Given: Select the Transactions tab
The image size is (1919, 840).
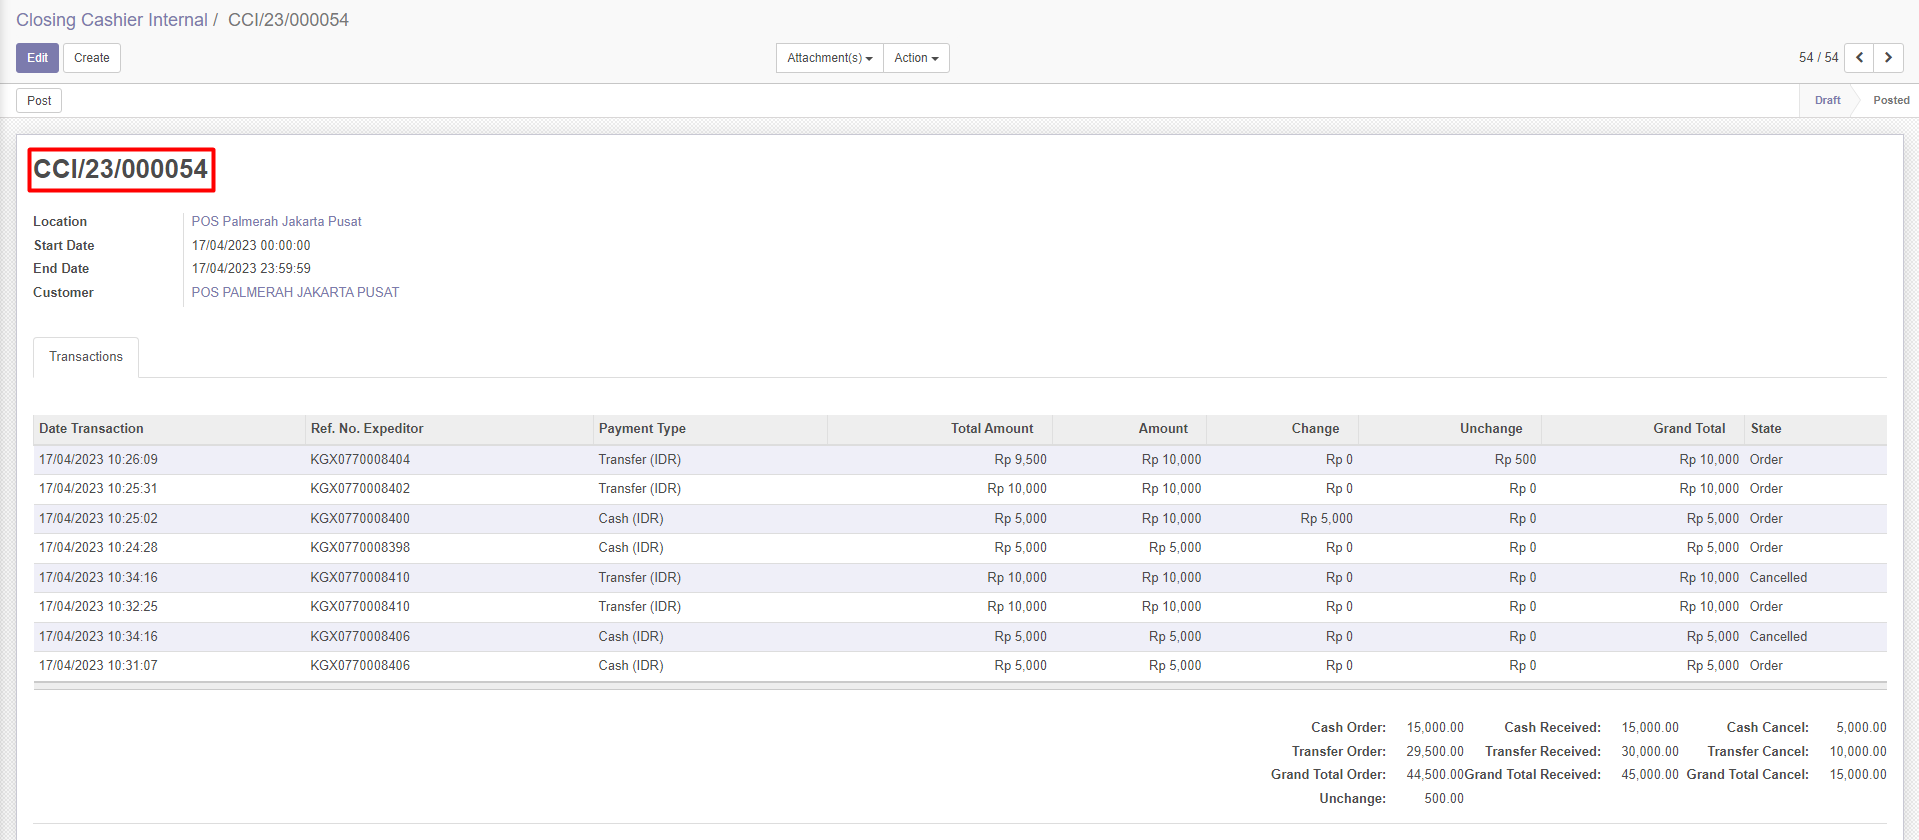Looking at the screenshot, I should [x=86, y=357].
